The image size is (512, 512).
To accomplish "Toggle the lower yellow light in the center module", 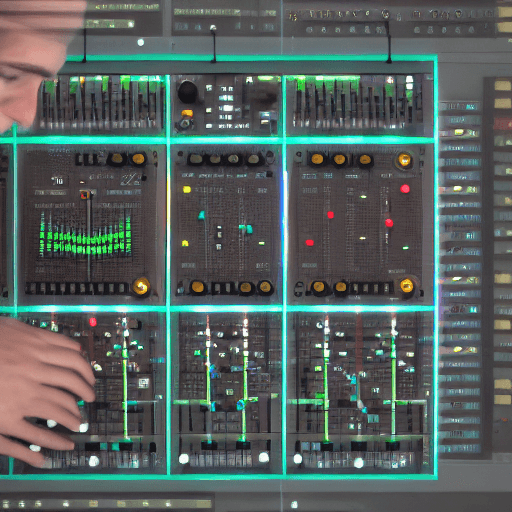I will click(x=185, y=243).
